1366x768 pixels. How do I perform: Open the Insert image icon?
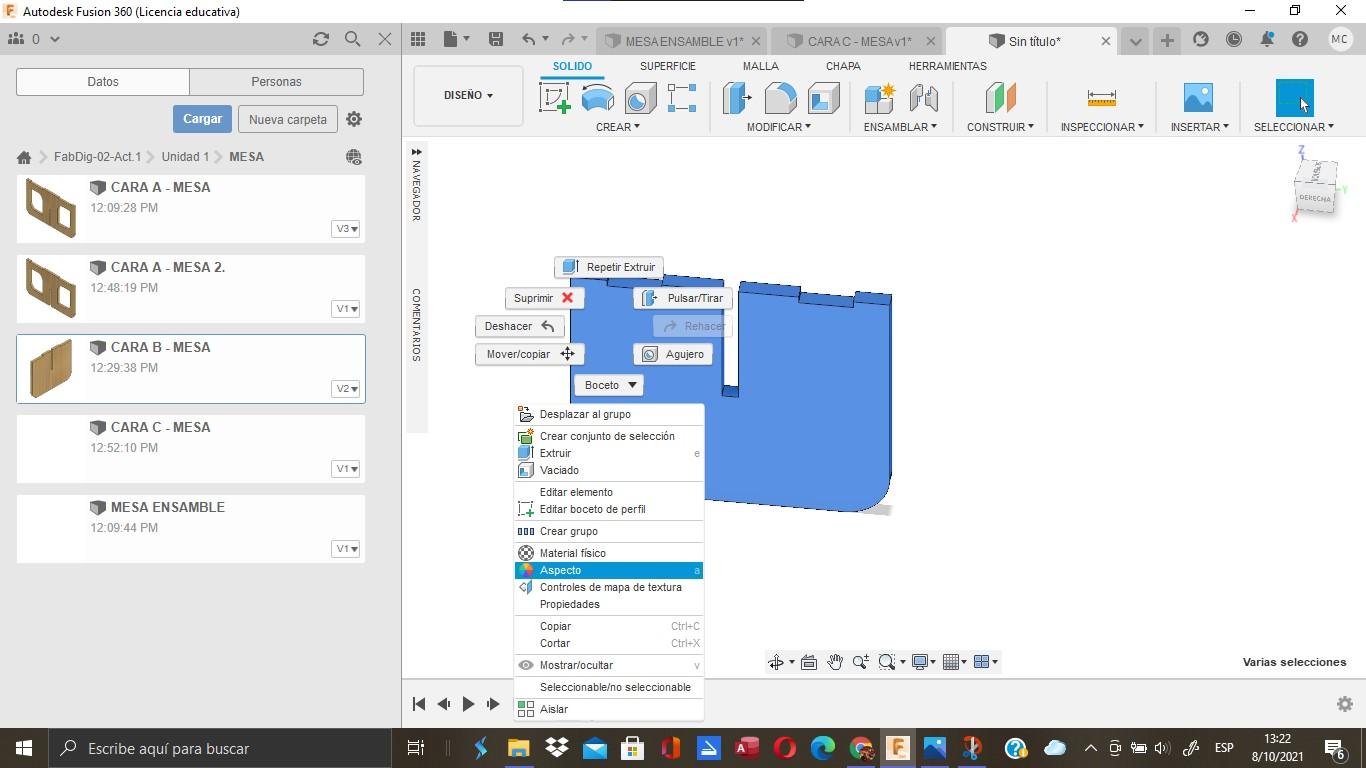pos(1198,98)
